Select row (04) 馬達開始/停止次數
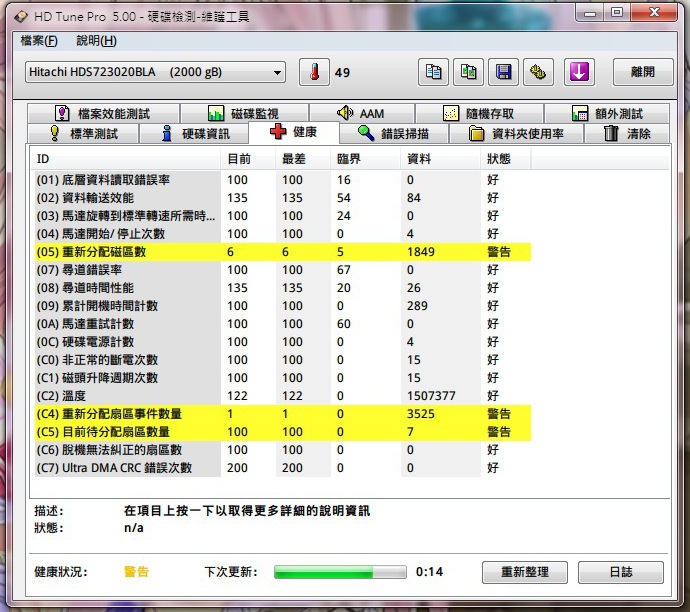Image resolution: width=690 pixels, height=612 pixels. [283, 234]
